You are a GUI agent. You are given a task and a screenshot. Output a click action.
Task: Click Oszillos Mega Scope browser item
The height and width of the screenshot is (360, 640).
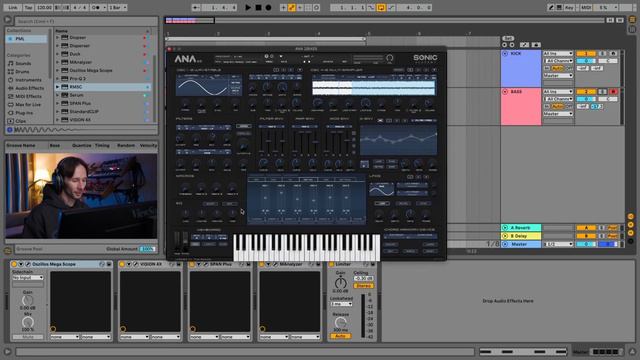coord(91,70)
